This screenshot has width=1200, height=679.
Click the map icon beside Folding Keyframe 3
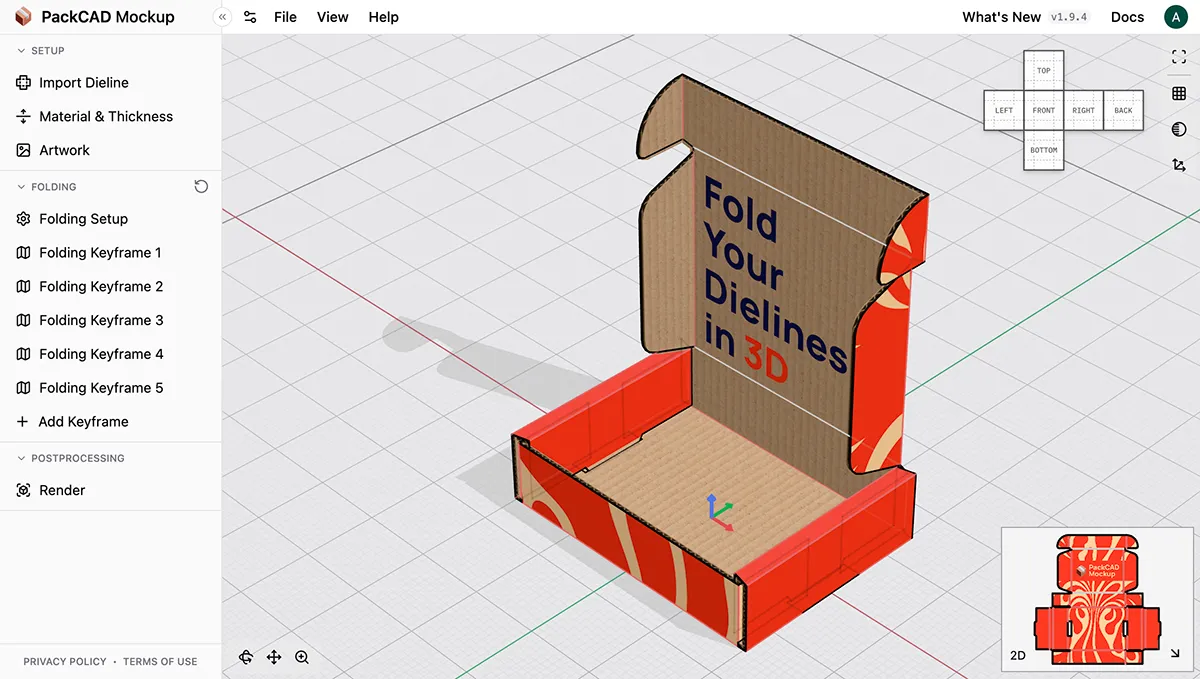pyautogui.click(x=24, y=320)
